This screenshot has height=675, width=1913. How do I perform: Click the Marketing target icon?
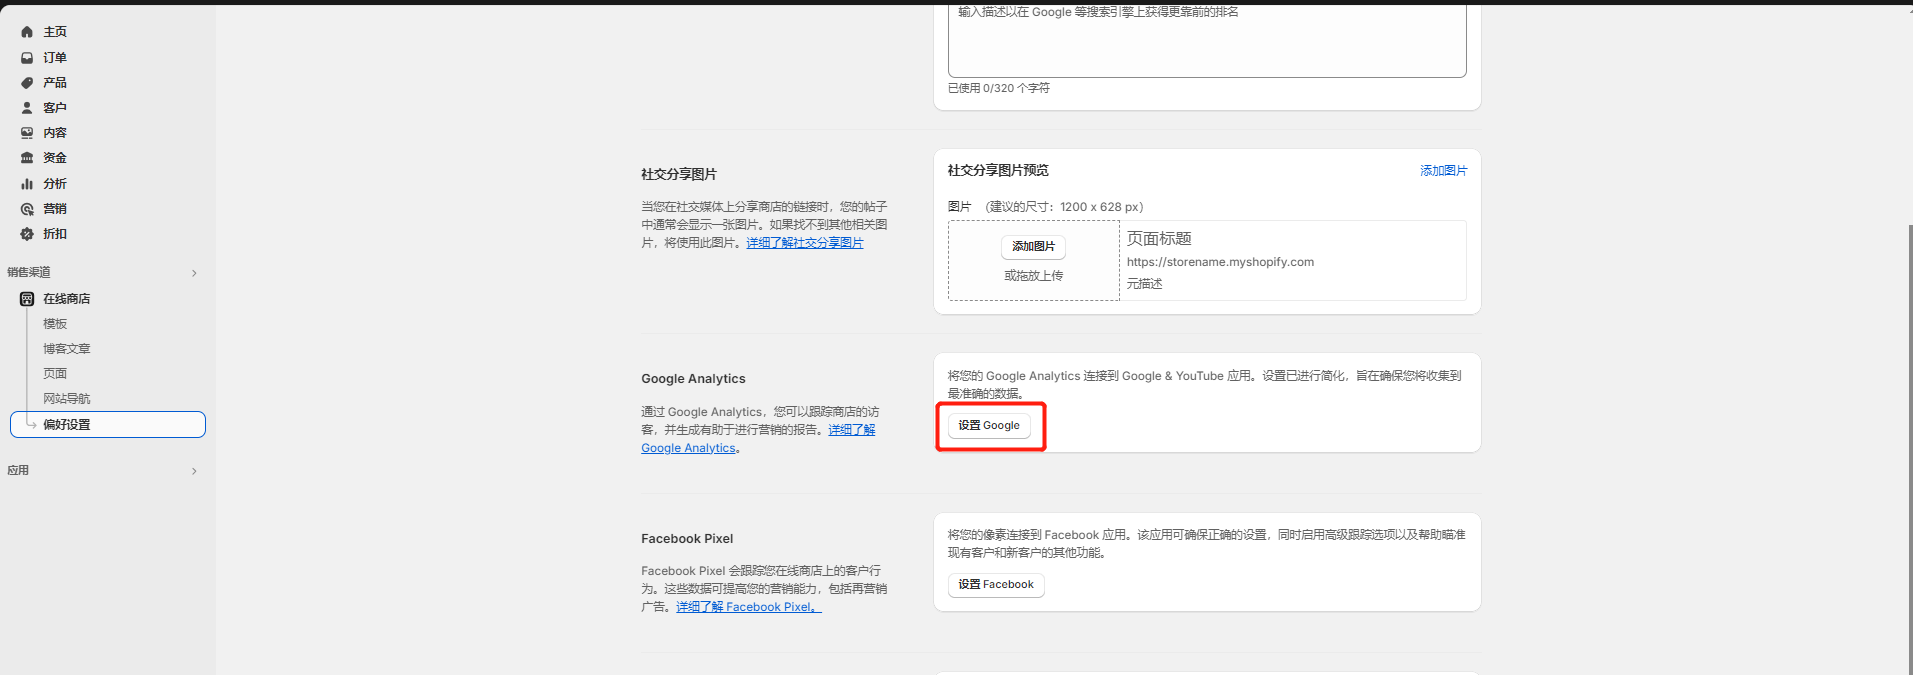pyautogui.click(x=27, y=209)
